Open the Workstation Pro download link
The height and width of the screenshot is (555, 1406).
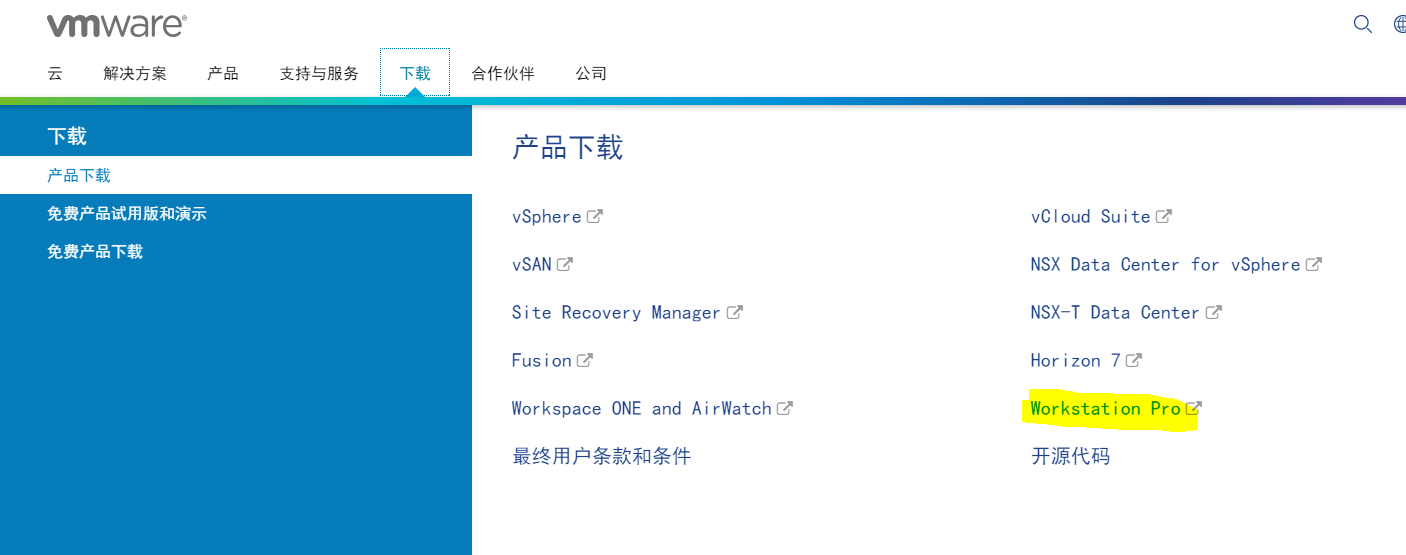coord(1106,408)
